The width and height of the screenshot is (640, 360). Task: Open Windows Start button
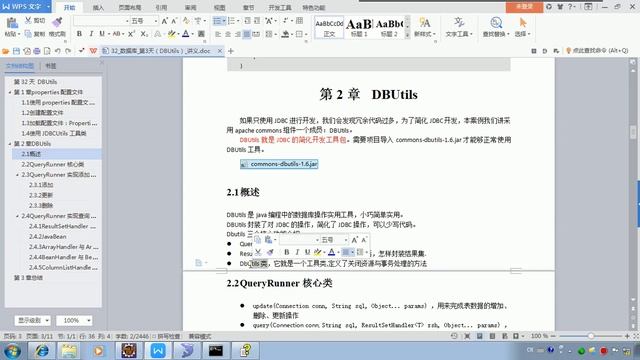pyautogui.click(x=12, y=351)
